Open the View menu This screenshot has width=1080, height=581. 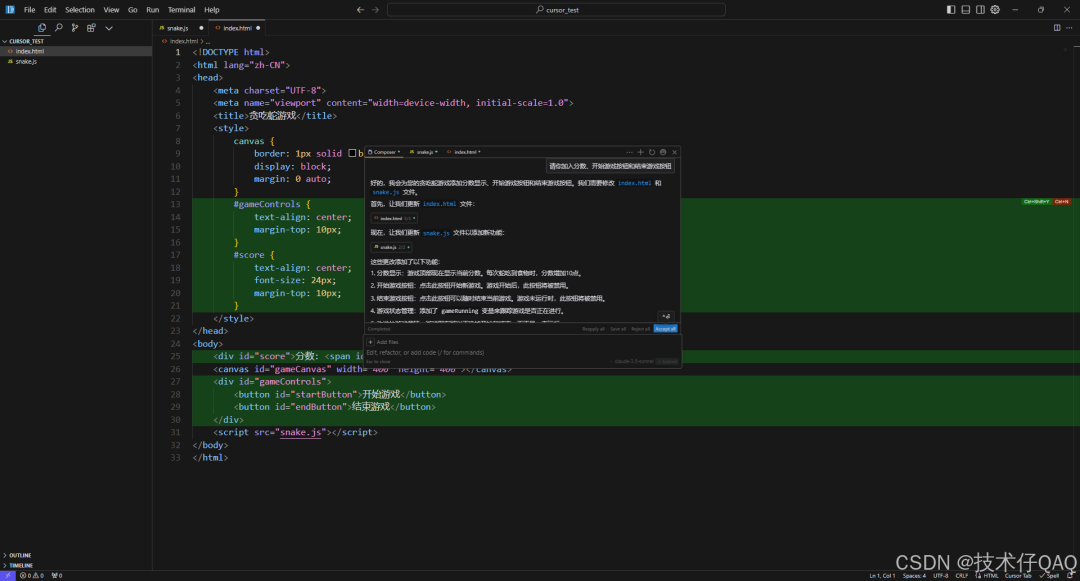click(112, 10)
